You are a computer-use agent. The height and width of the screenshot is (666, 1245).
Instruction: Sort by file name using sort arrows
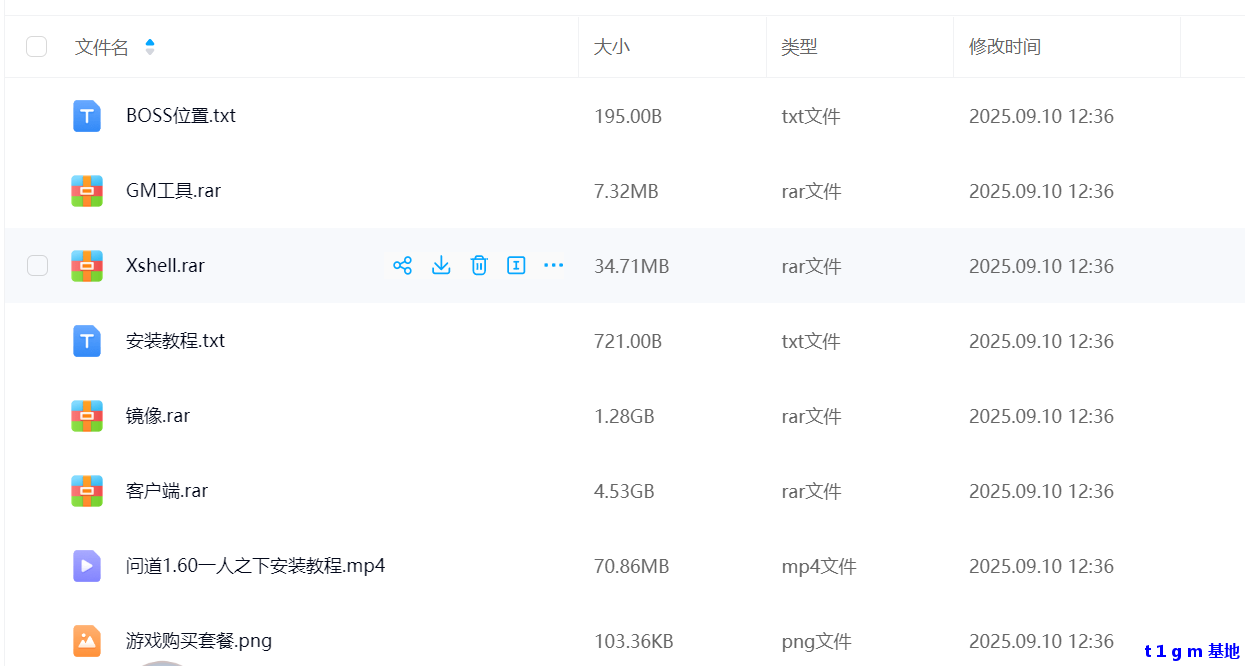150,47
